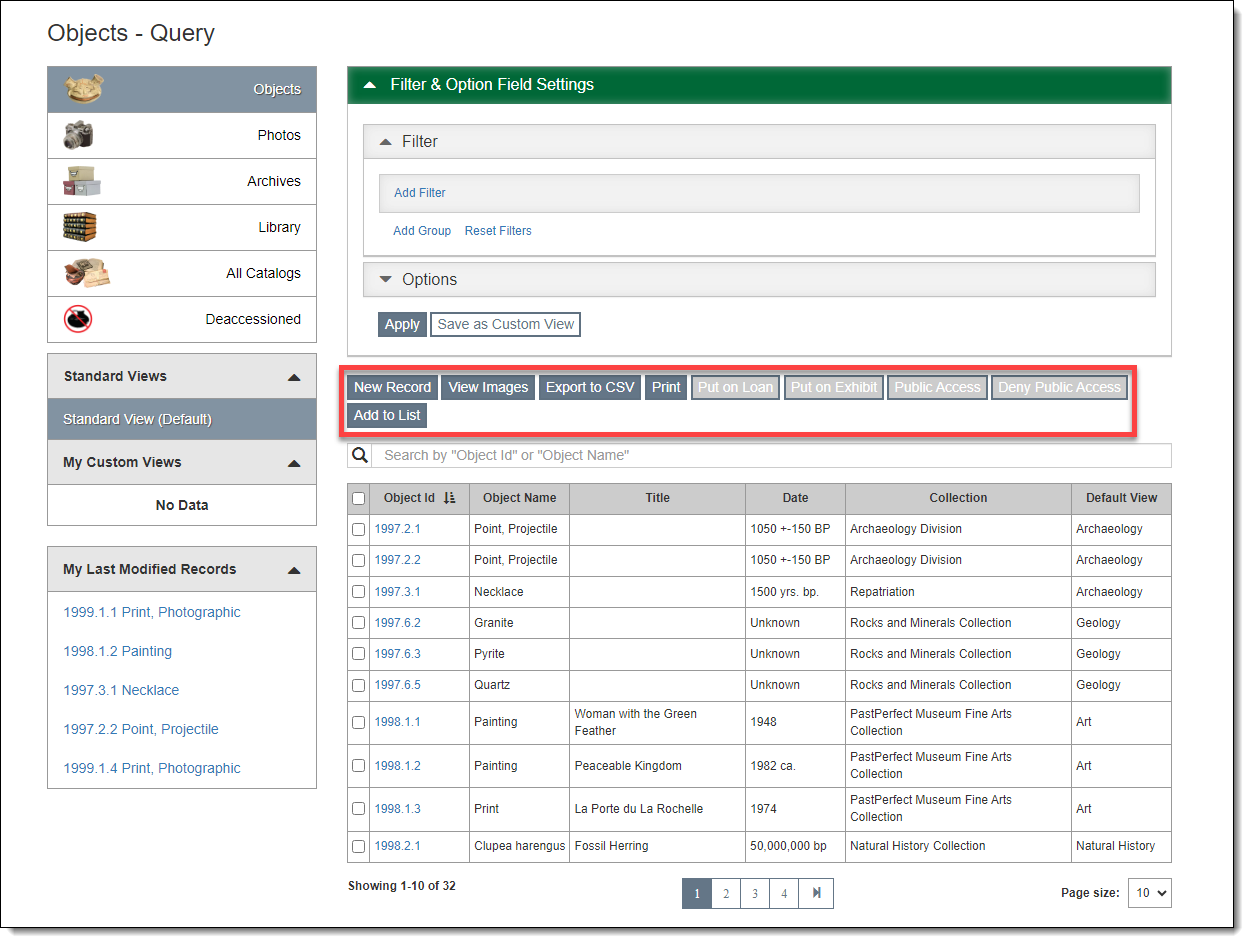Select Standard View (Default)
This screenshot has width=1249, height=943.
[x=182, y=419]
